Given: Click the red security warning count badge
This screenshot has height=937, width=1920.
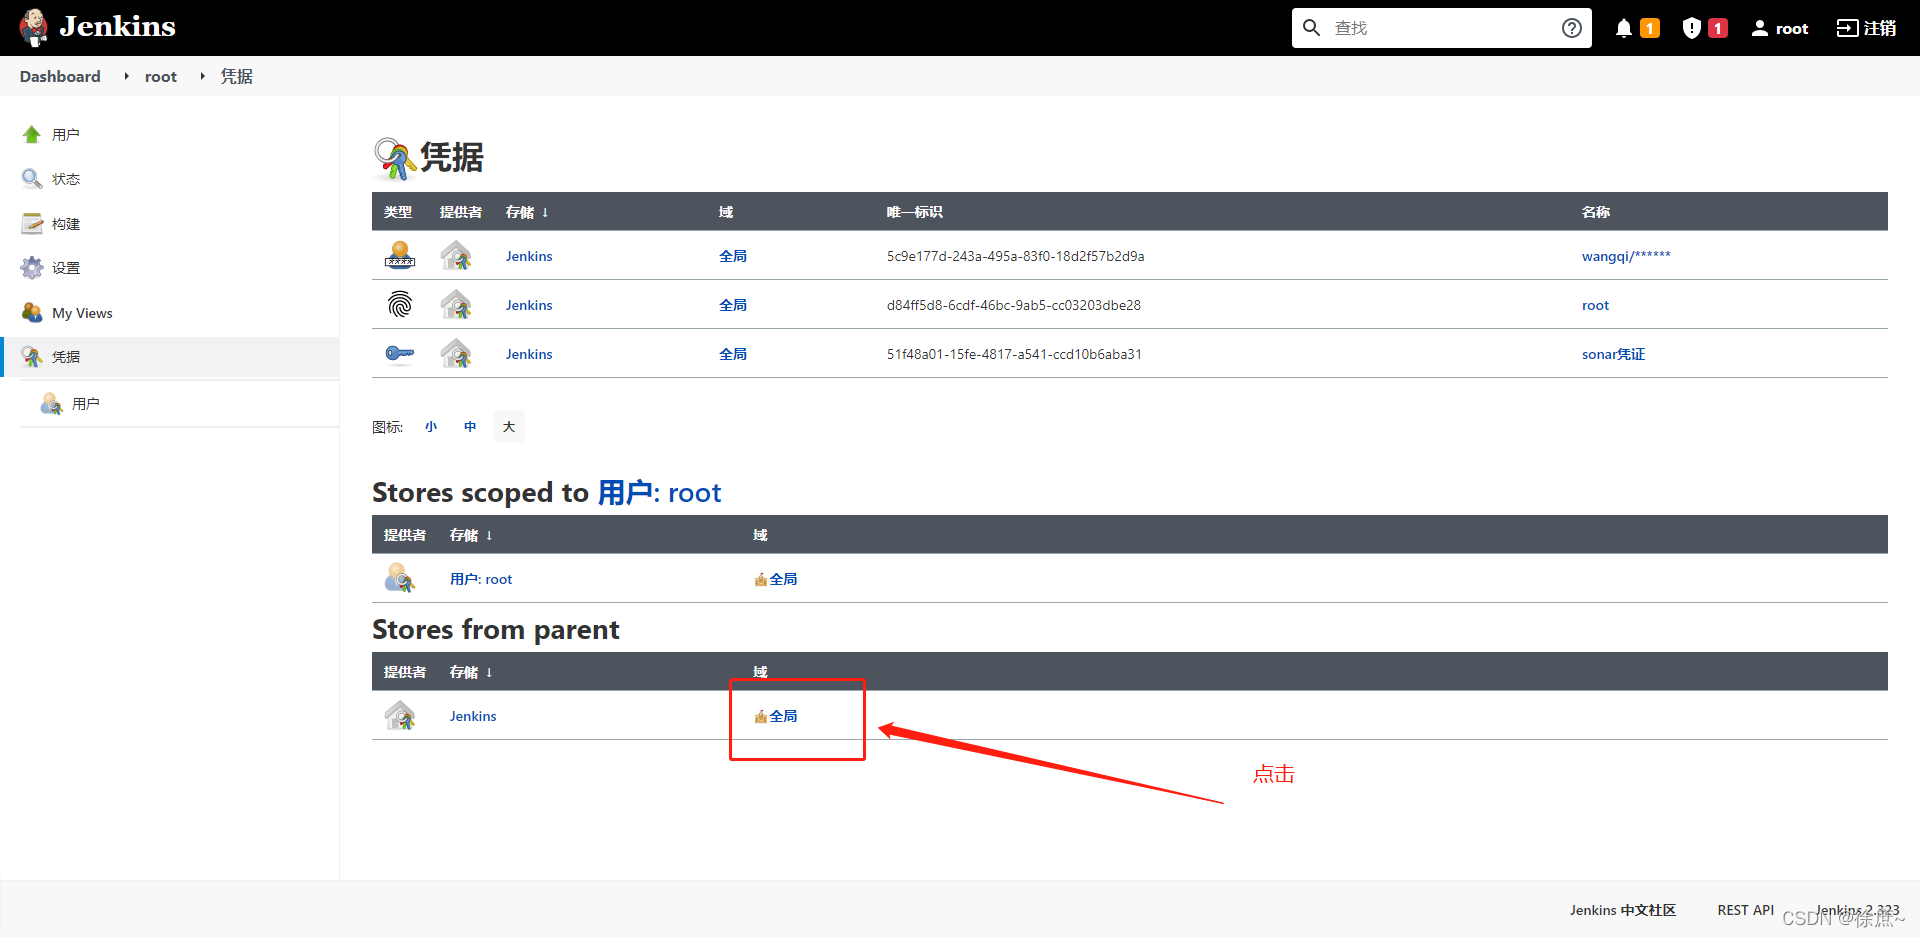Looking at the screenshot, I should (x=1718, y=28).
